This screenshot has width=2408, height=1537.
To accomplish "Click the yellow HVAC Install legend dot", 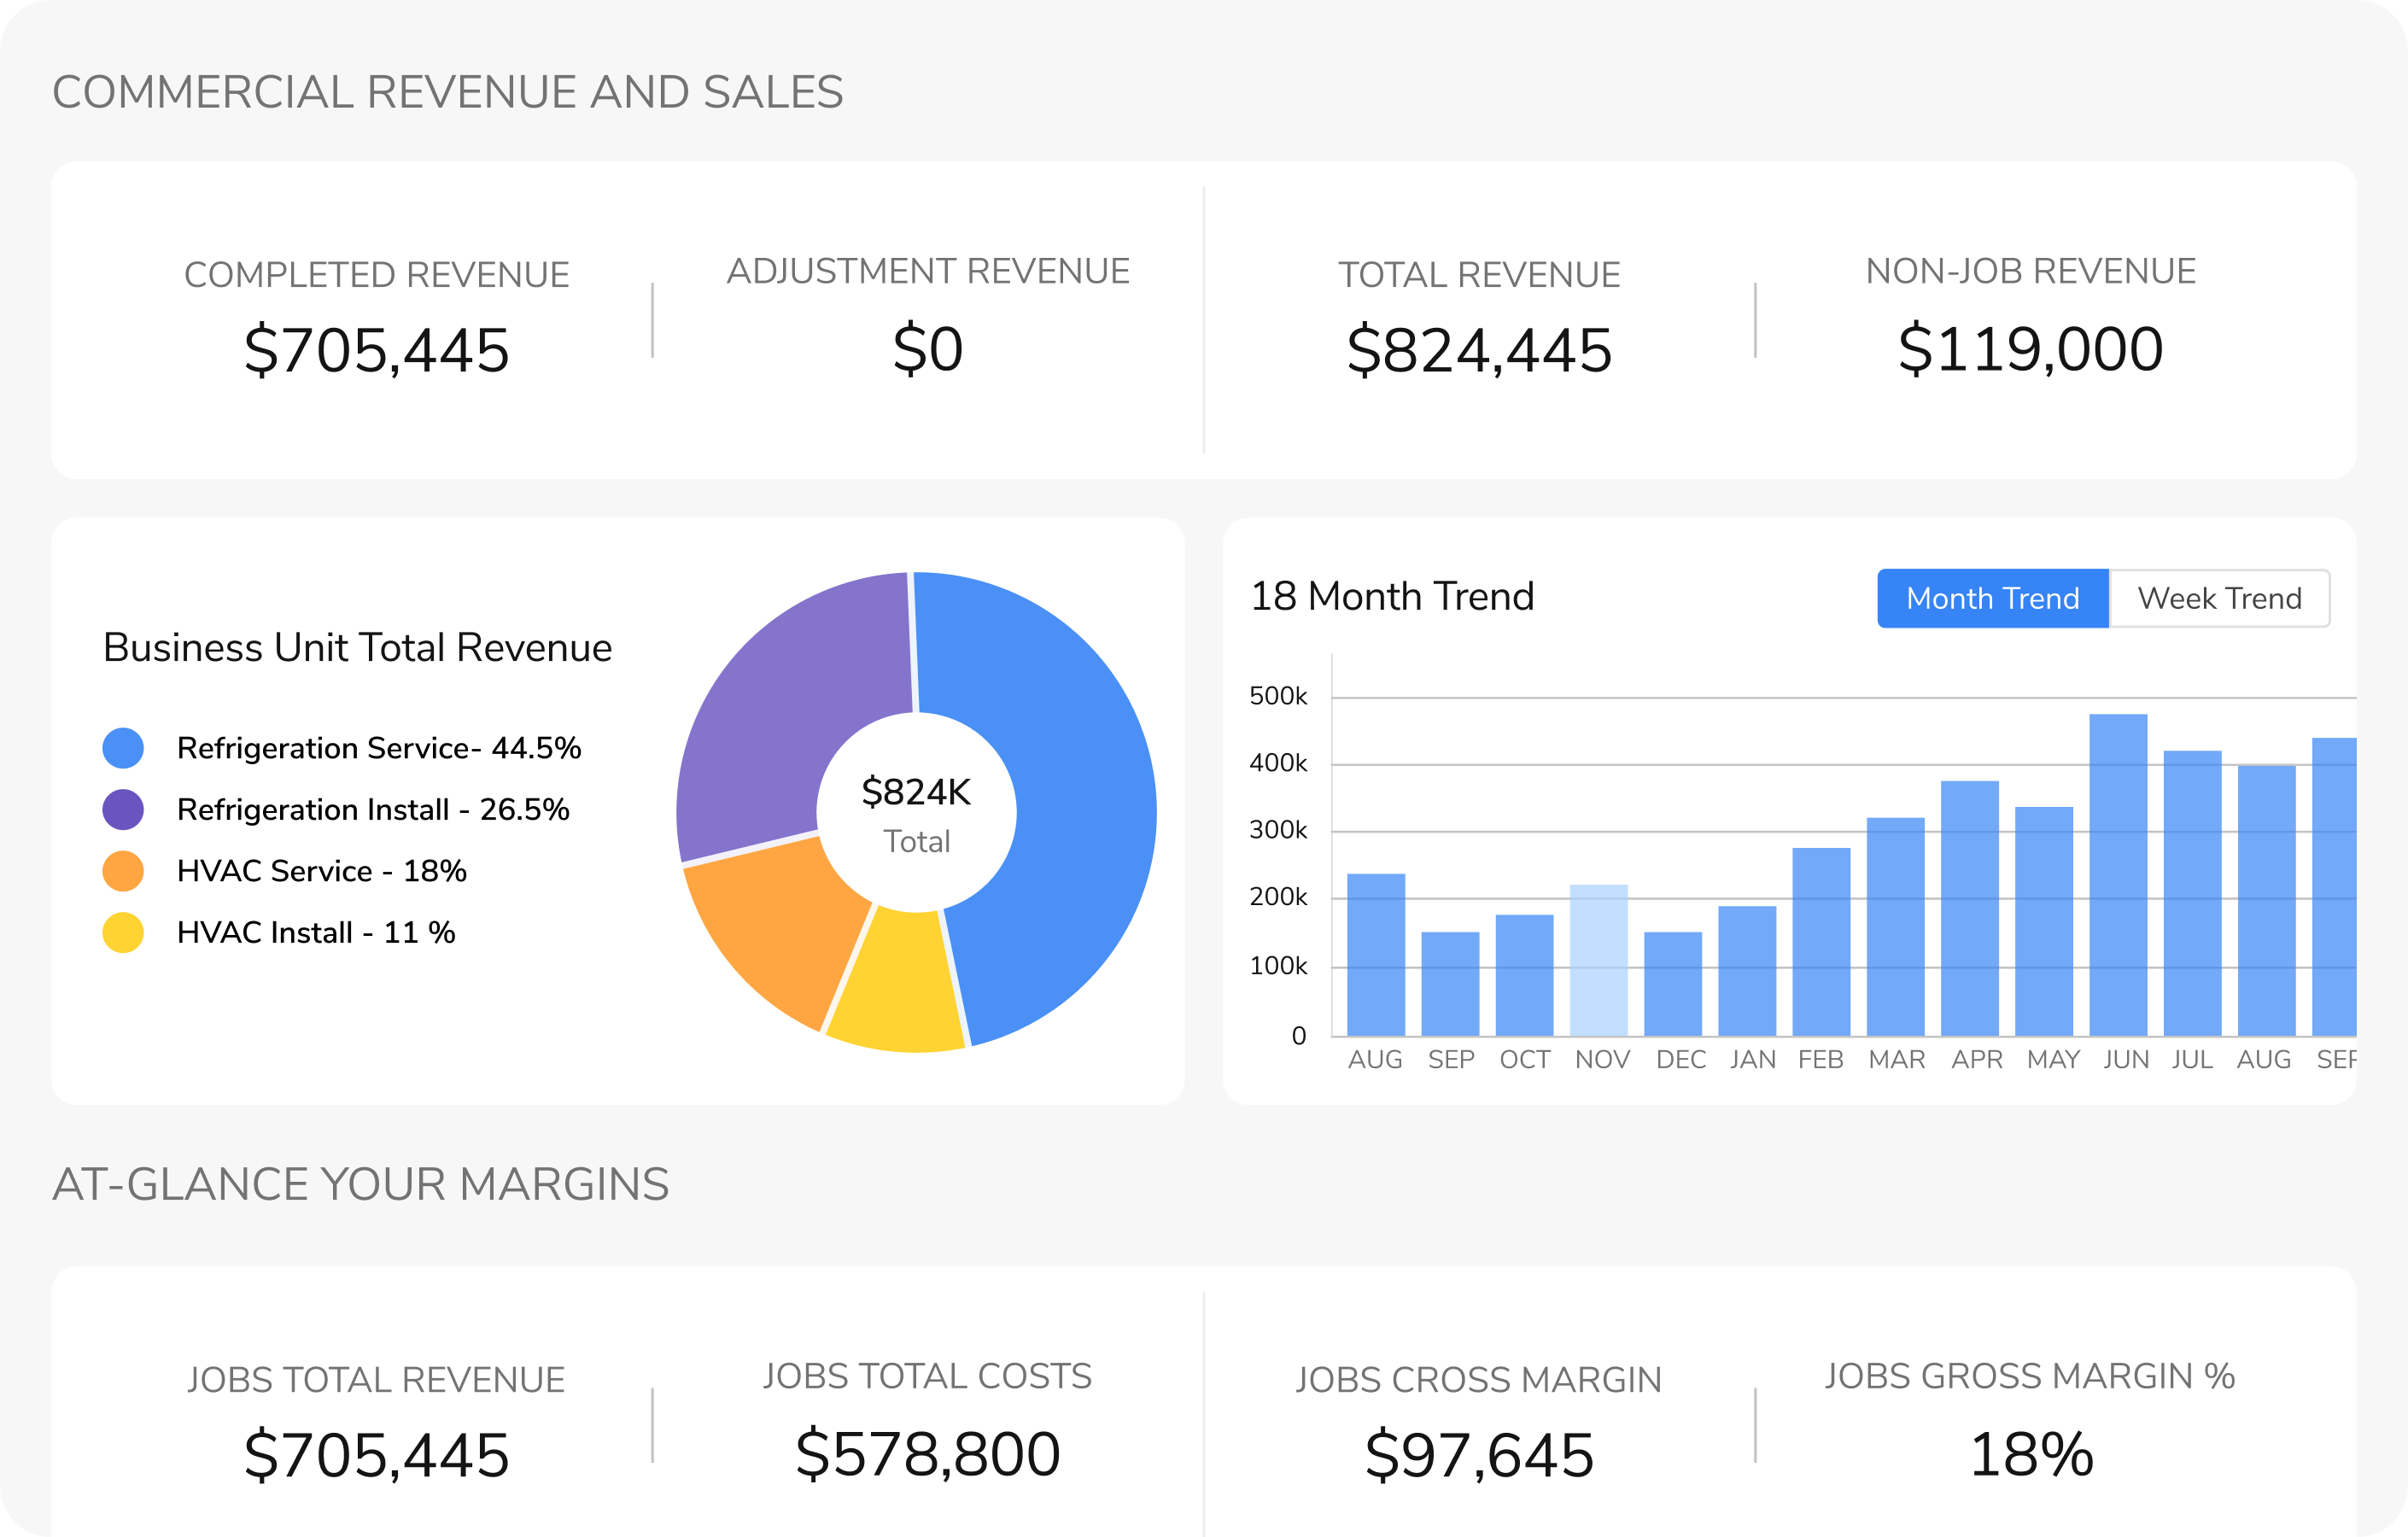I will tap(123, 932).
